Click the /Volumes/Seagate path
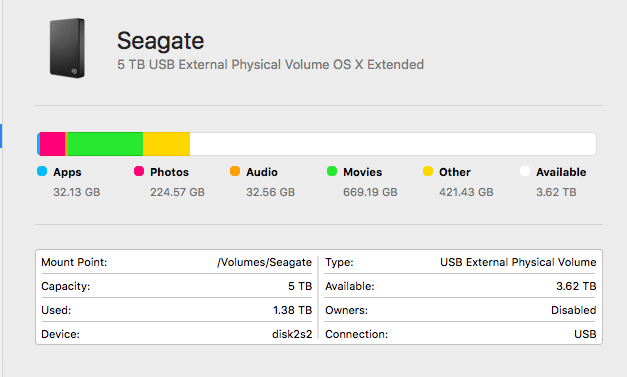627x377 pixels. coord(264,262)
